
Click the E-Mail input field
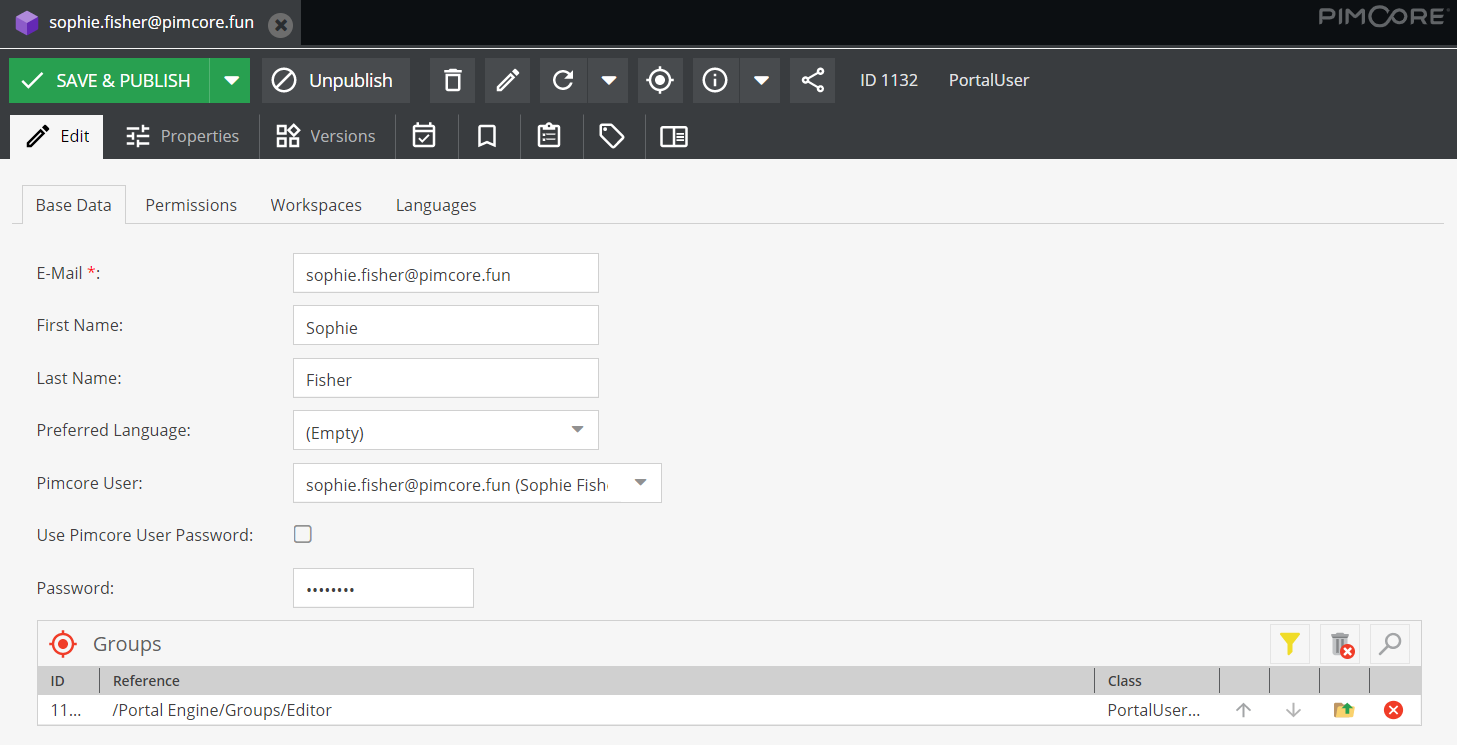pyautogui.click(x=446, y=273)
